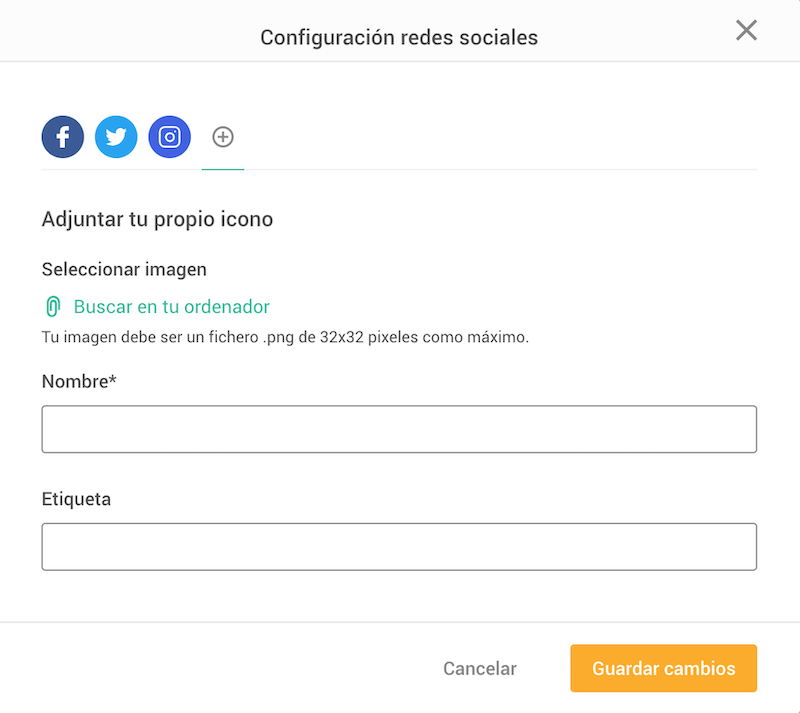Click the plus icon to add network
The image size is (800, 713).
point(223,137)
